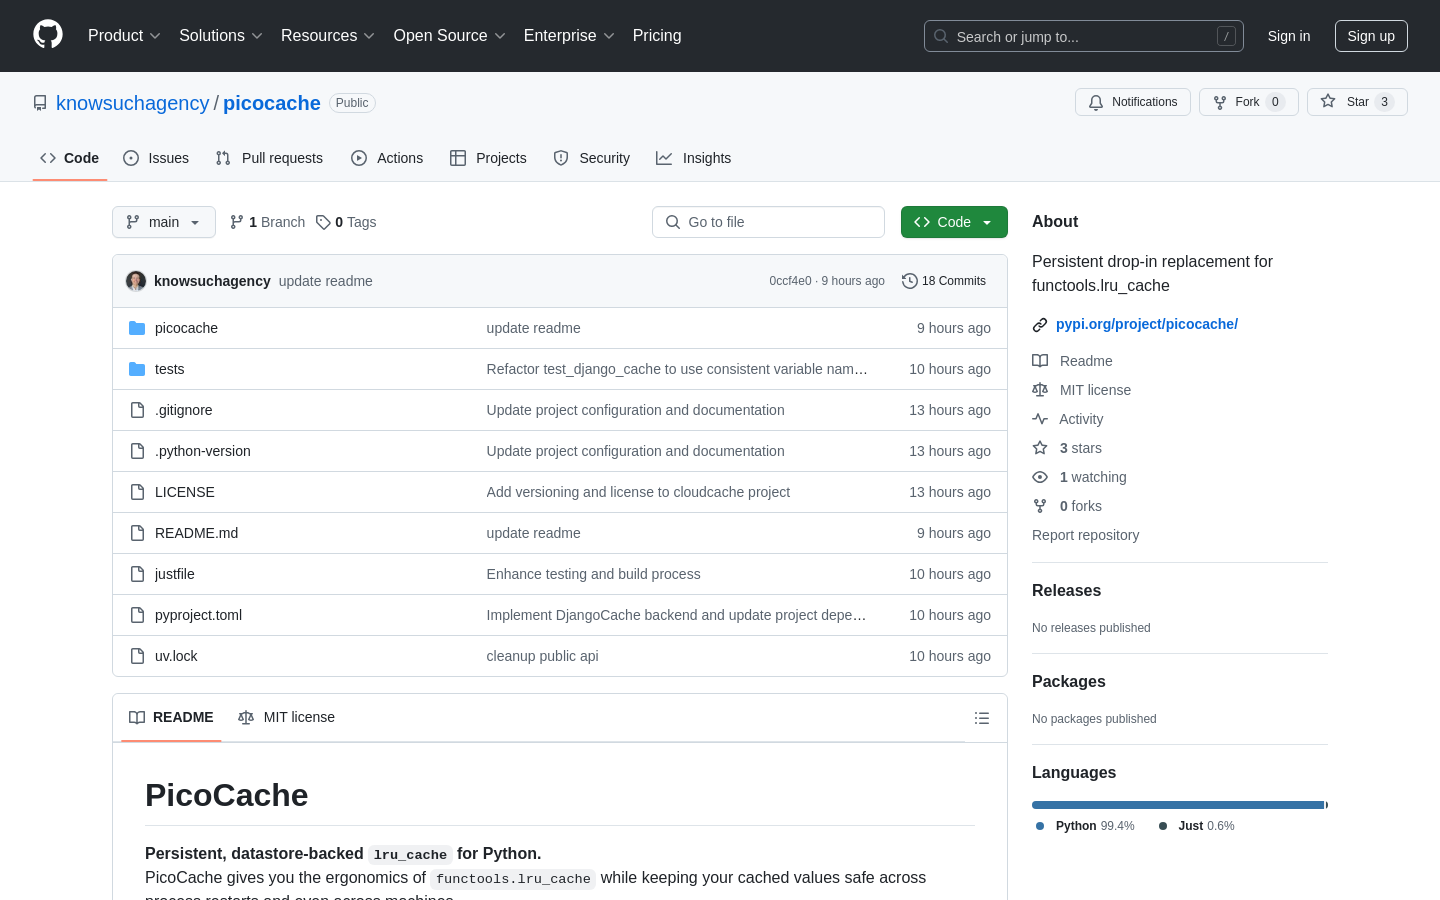This screenshot has height=900, width=1440.
Task: Expand the Enterprise menu
Action: [569, 36]
